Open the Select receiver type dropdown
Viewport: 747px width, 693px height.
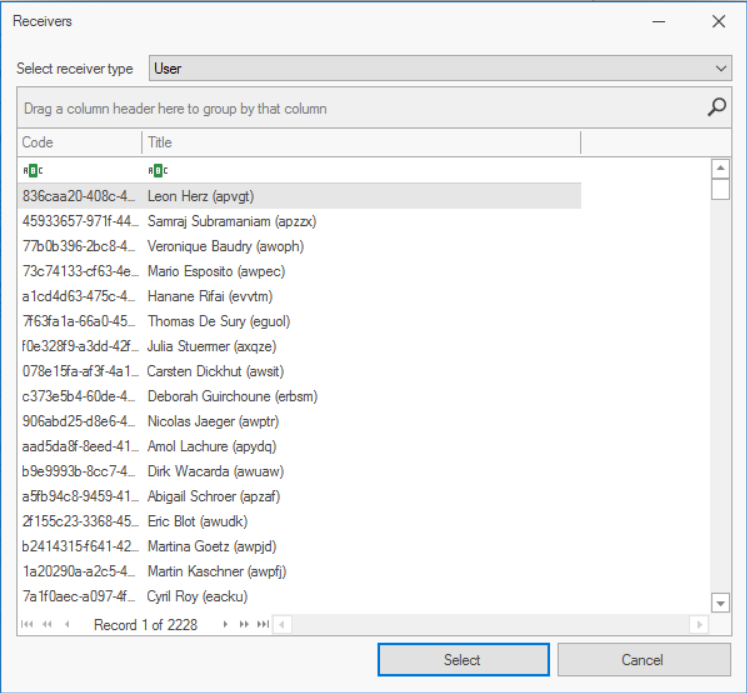(x=440, y=68)
